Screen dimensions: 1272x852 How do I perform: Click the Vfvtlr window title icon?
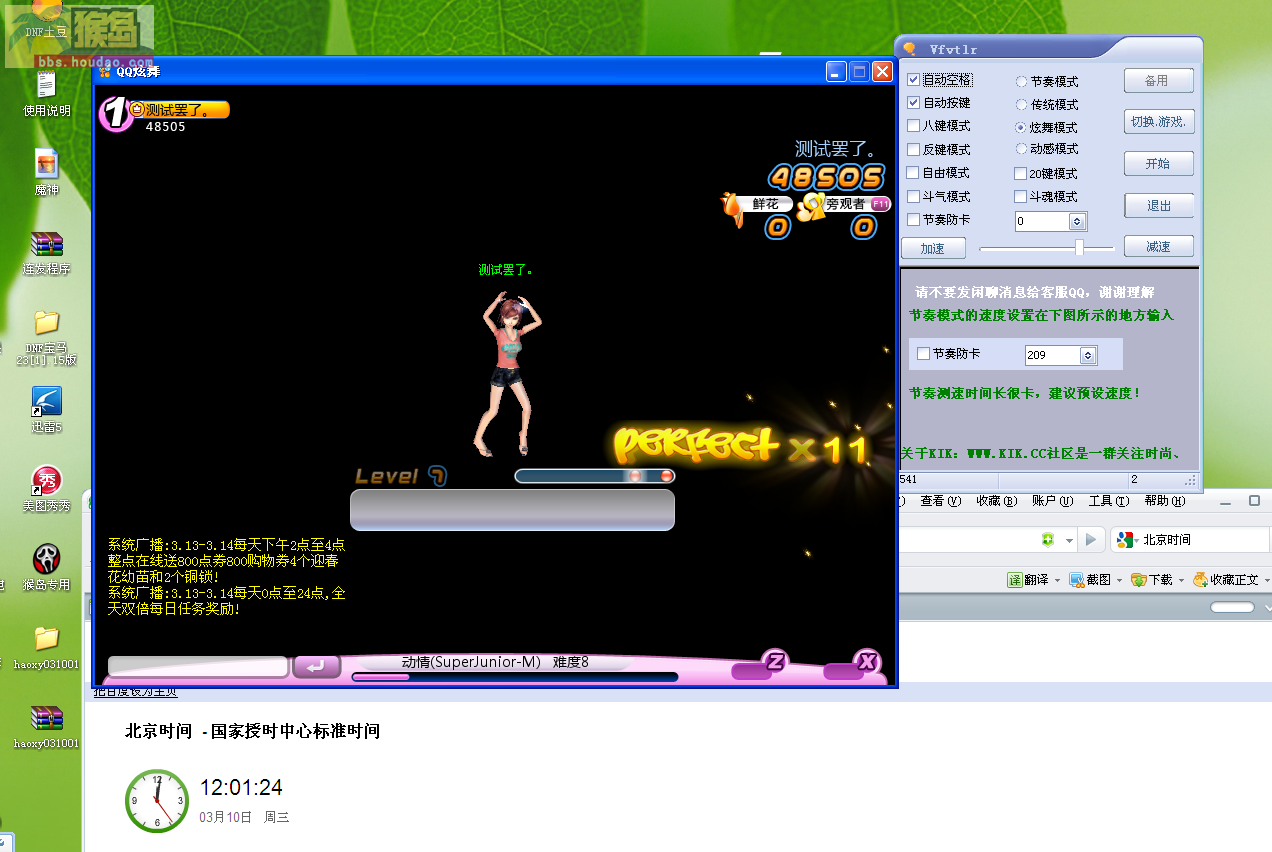(909, 49)
